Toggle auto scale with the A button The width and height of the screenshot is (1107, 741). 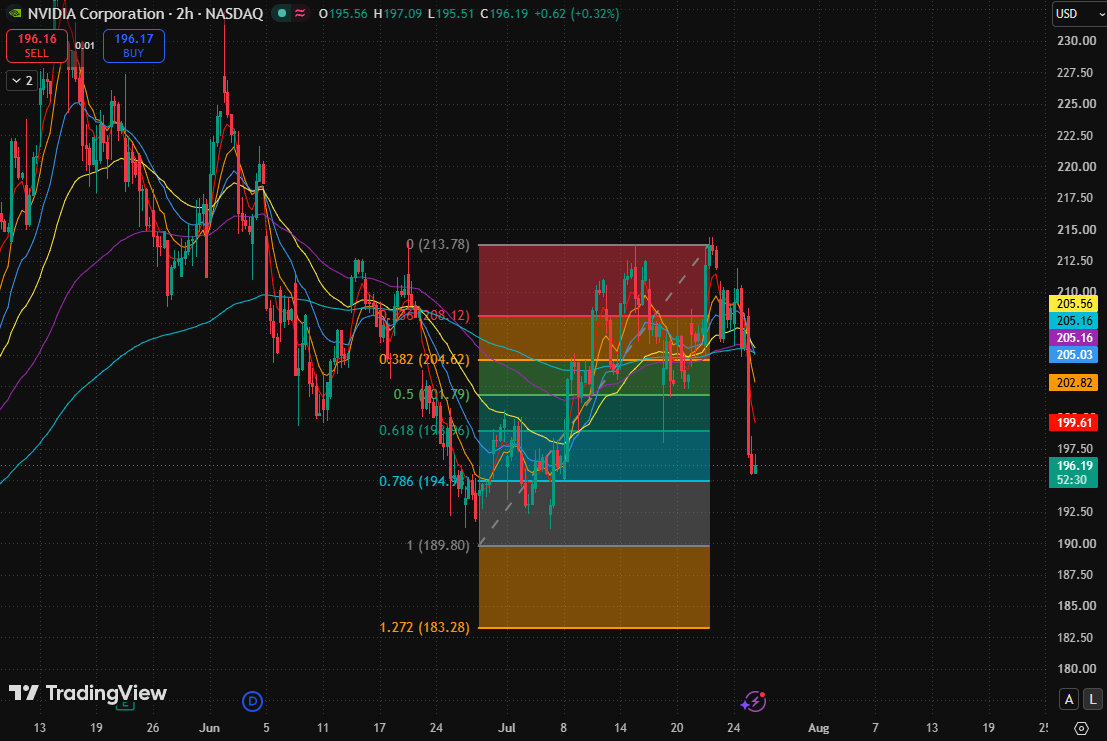[1069, 699]
